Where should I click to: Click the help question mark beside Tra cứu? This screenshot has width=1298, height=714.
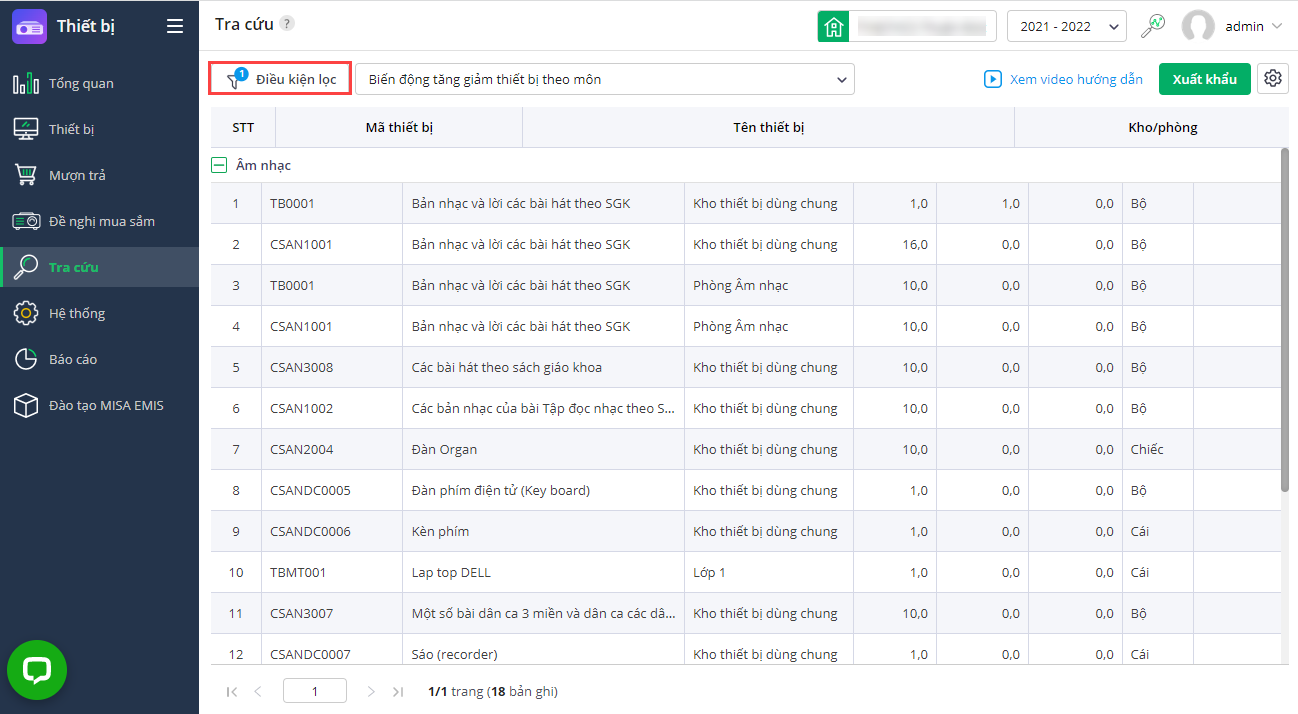click(x=287, y=24)
